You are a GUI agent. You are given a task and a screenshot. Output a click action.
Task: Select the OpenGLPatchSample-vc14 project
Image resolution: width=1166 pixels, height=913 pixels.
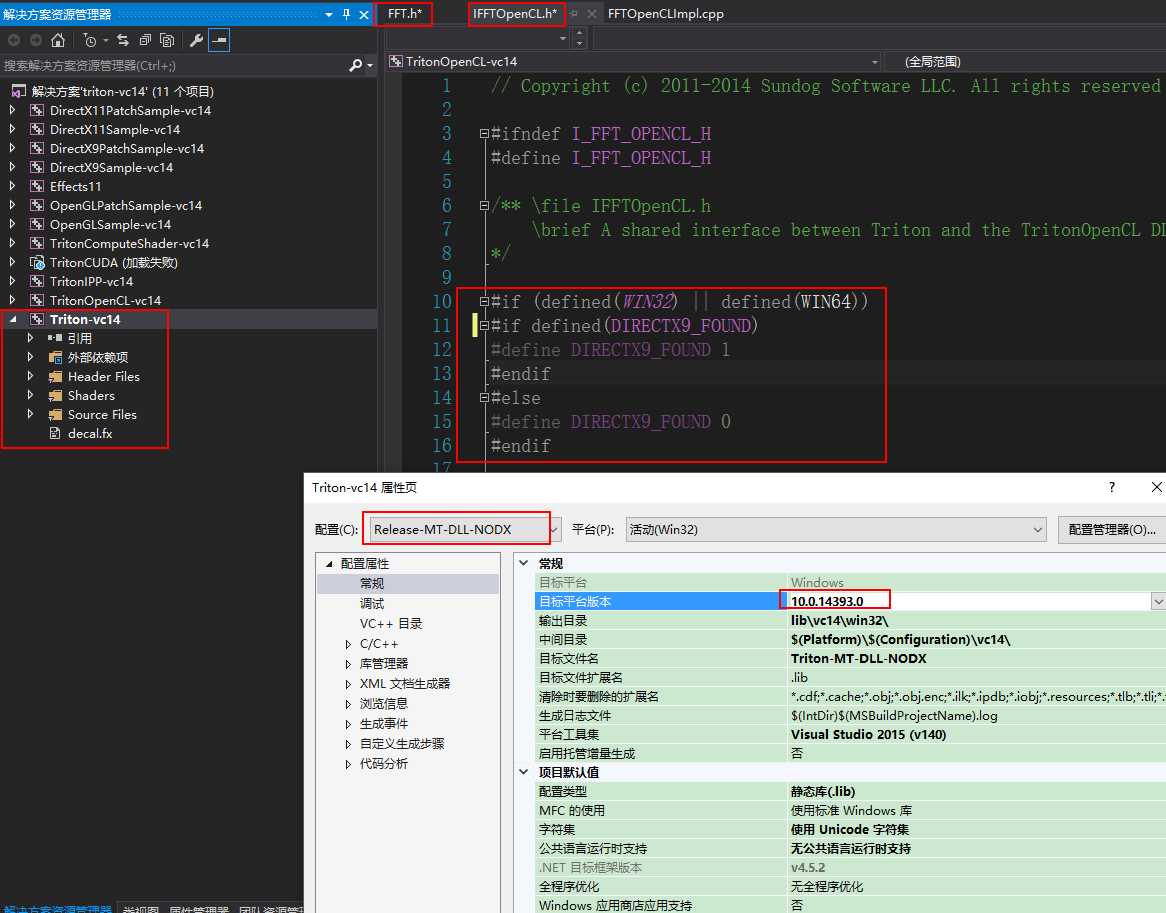[x=126, y=205]
